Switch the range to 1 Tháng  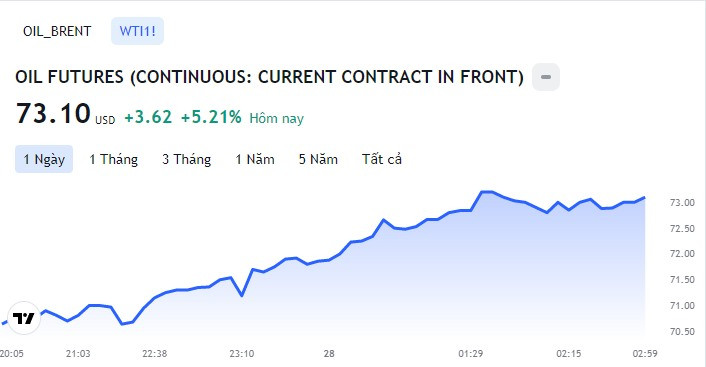point(113,159)
